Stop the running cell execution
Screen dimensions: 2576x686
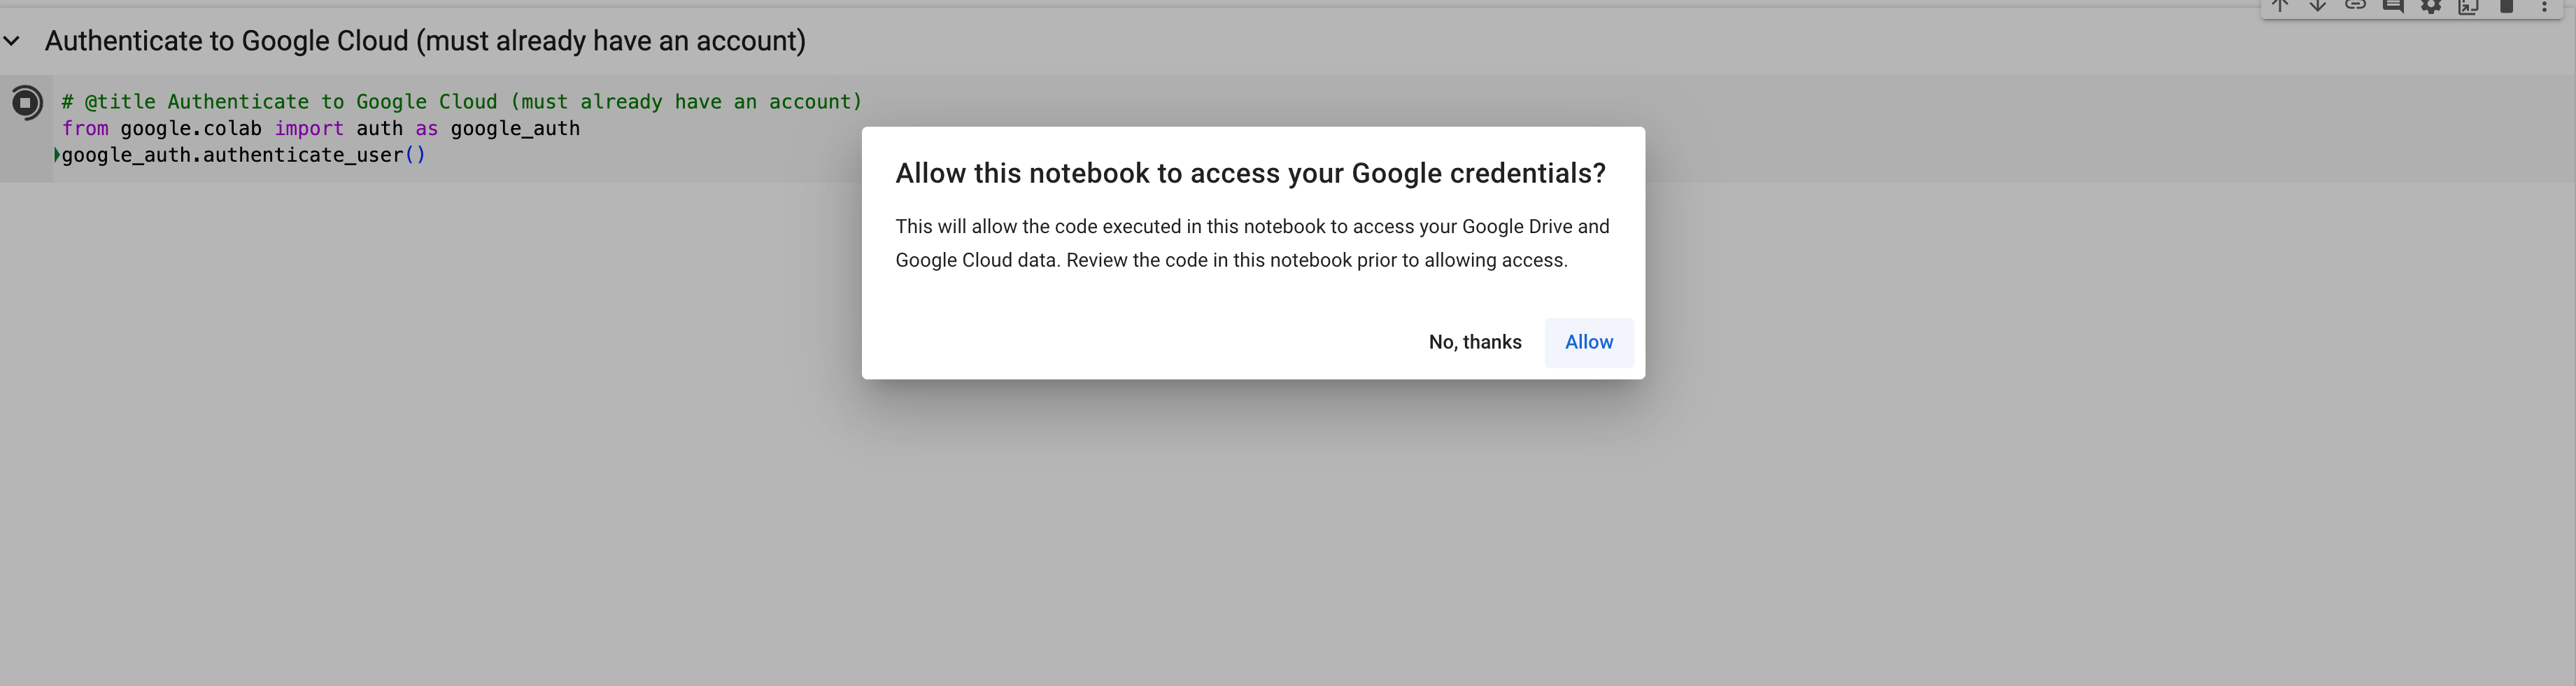coord(27,102)
